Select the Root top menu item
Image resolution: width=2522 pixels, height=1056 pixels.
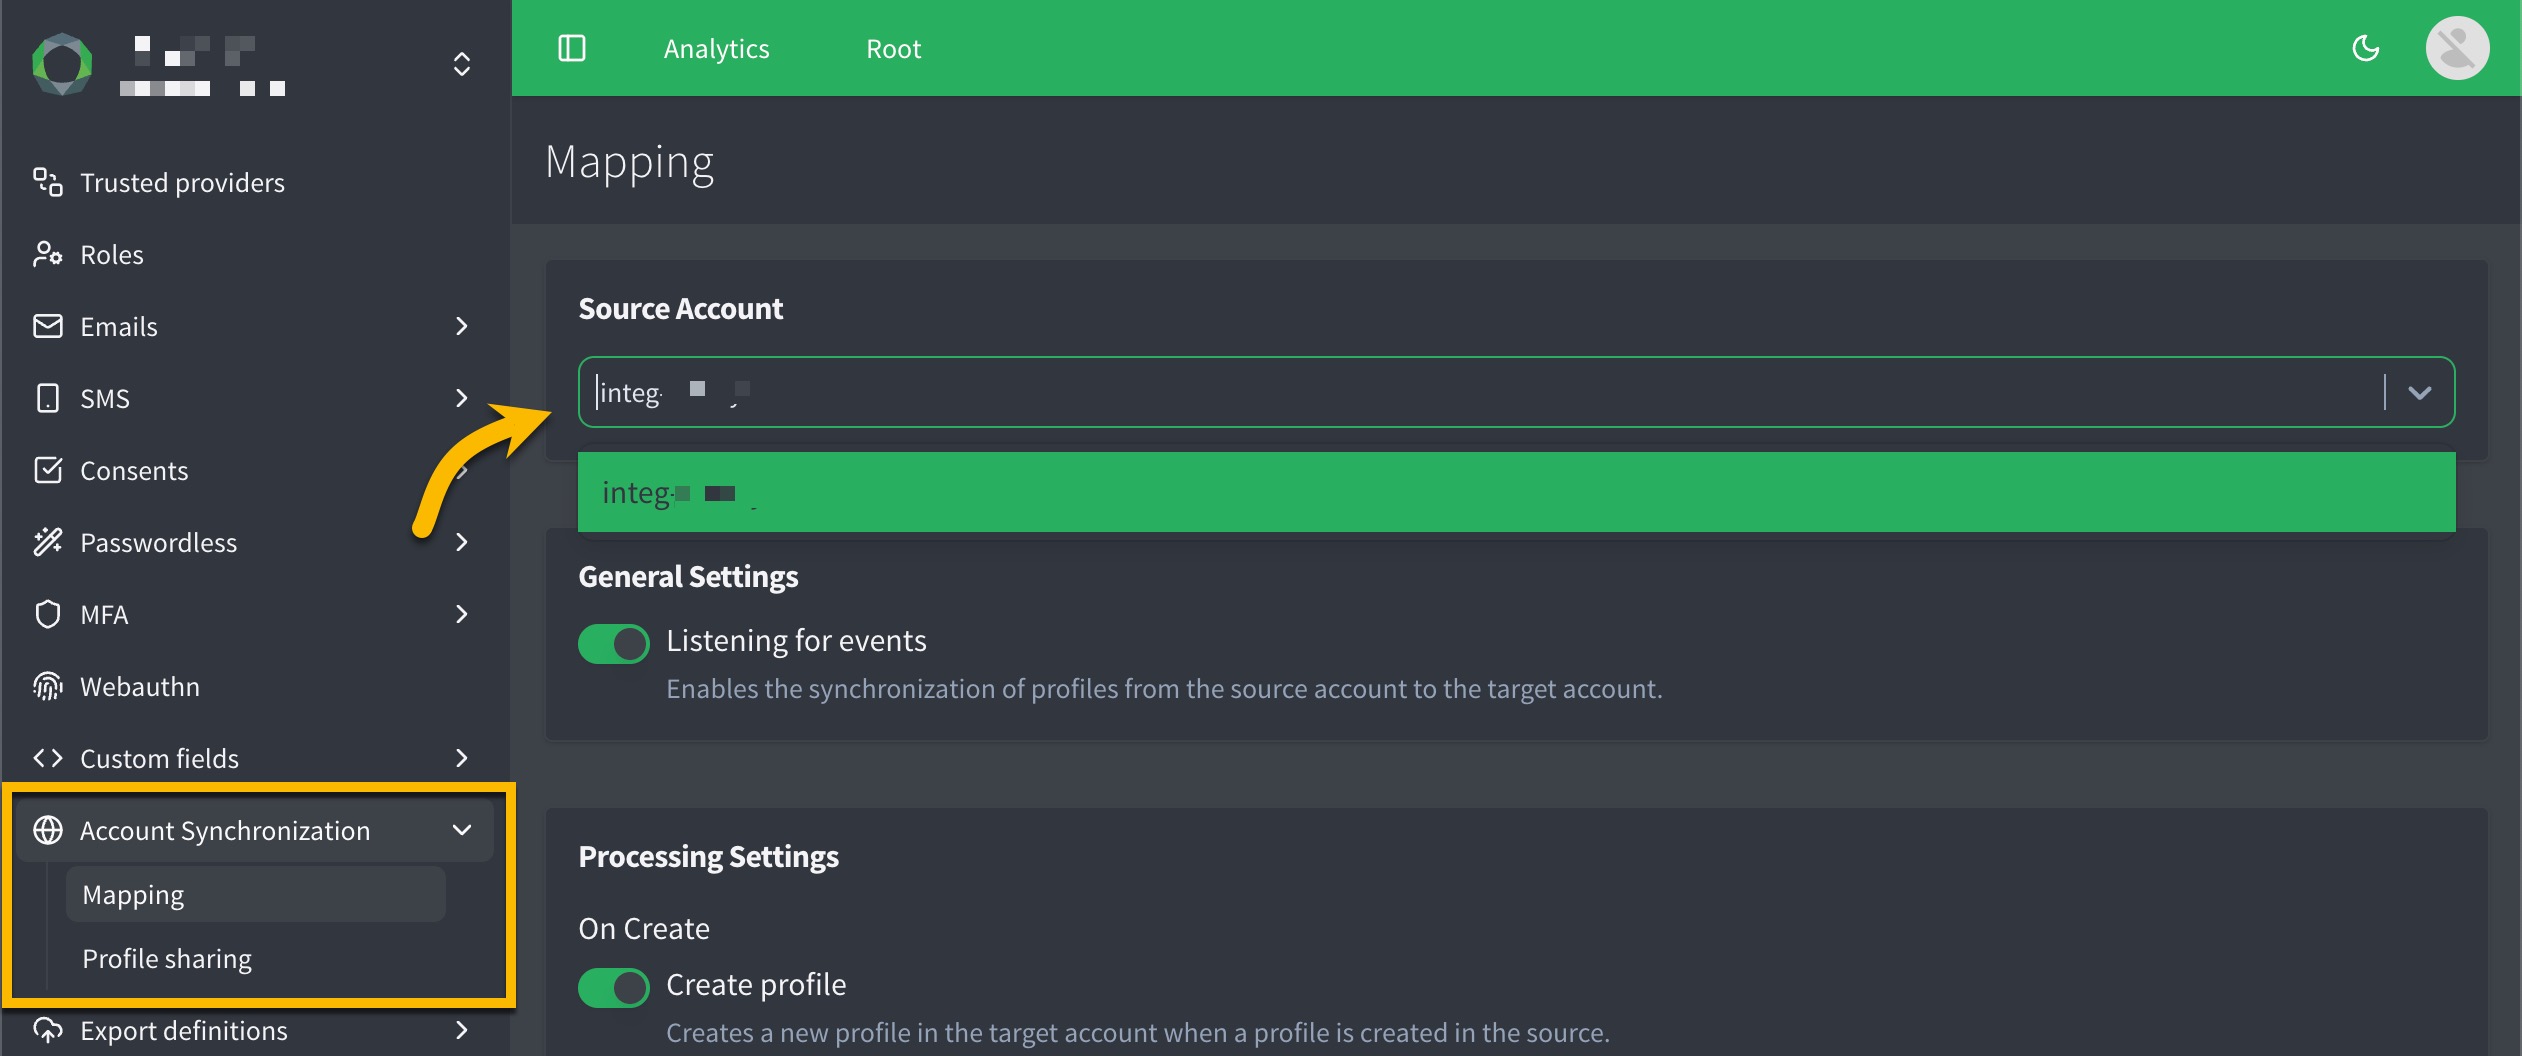click(x=893, y=48)
